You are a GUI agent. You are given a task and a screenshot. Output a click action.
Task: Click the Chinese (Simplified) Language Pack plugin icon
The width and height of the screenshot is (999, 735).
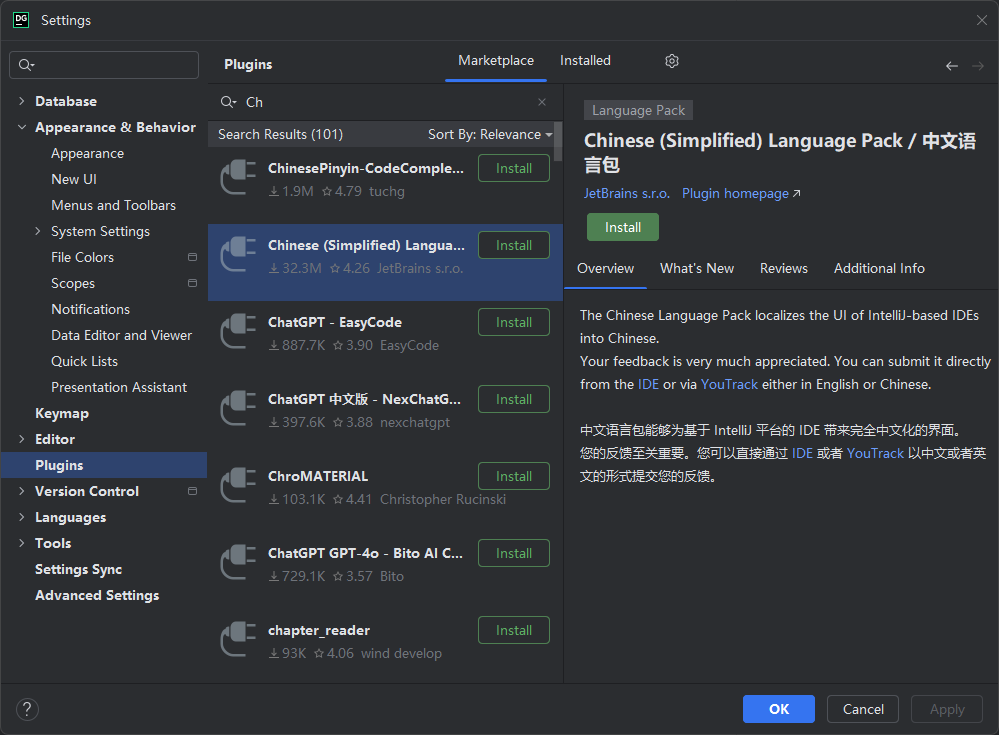click(x=238, y=254)
